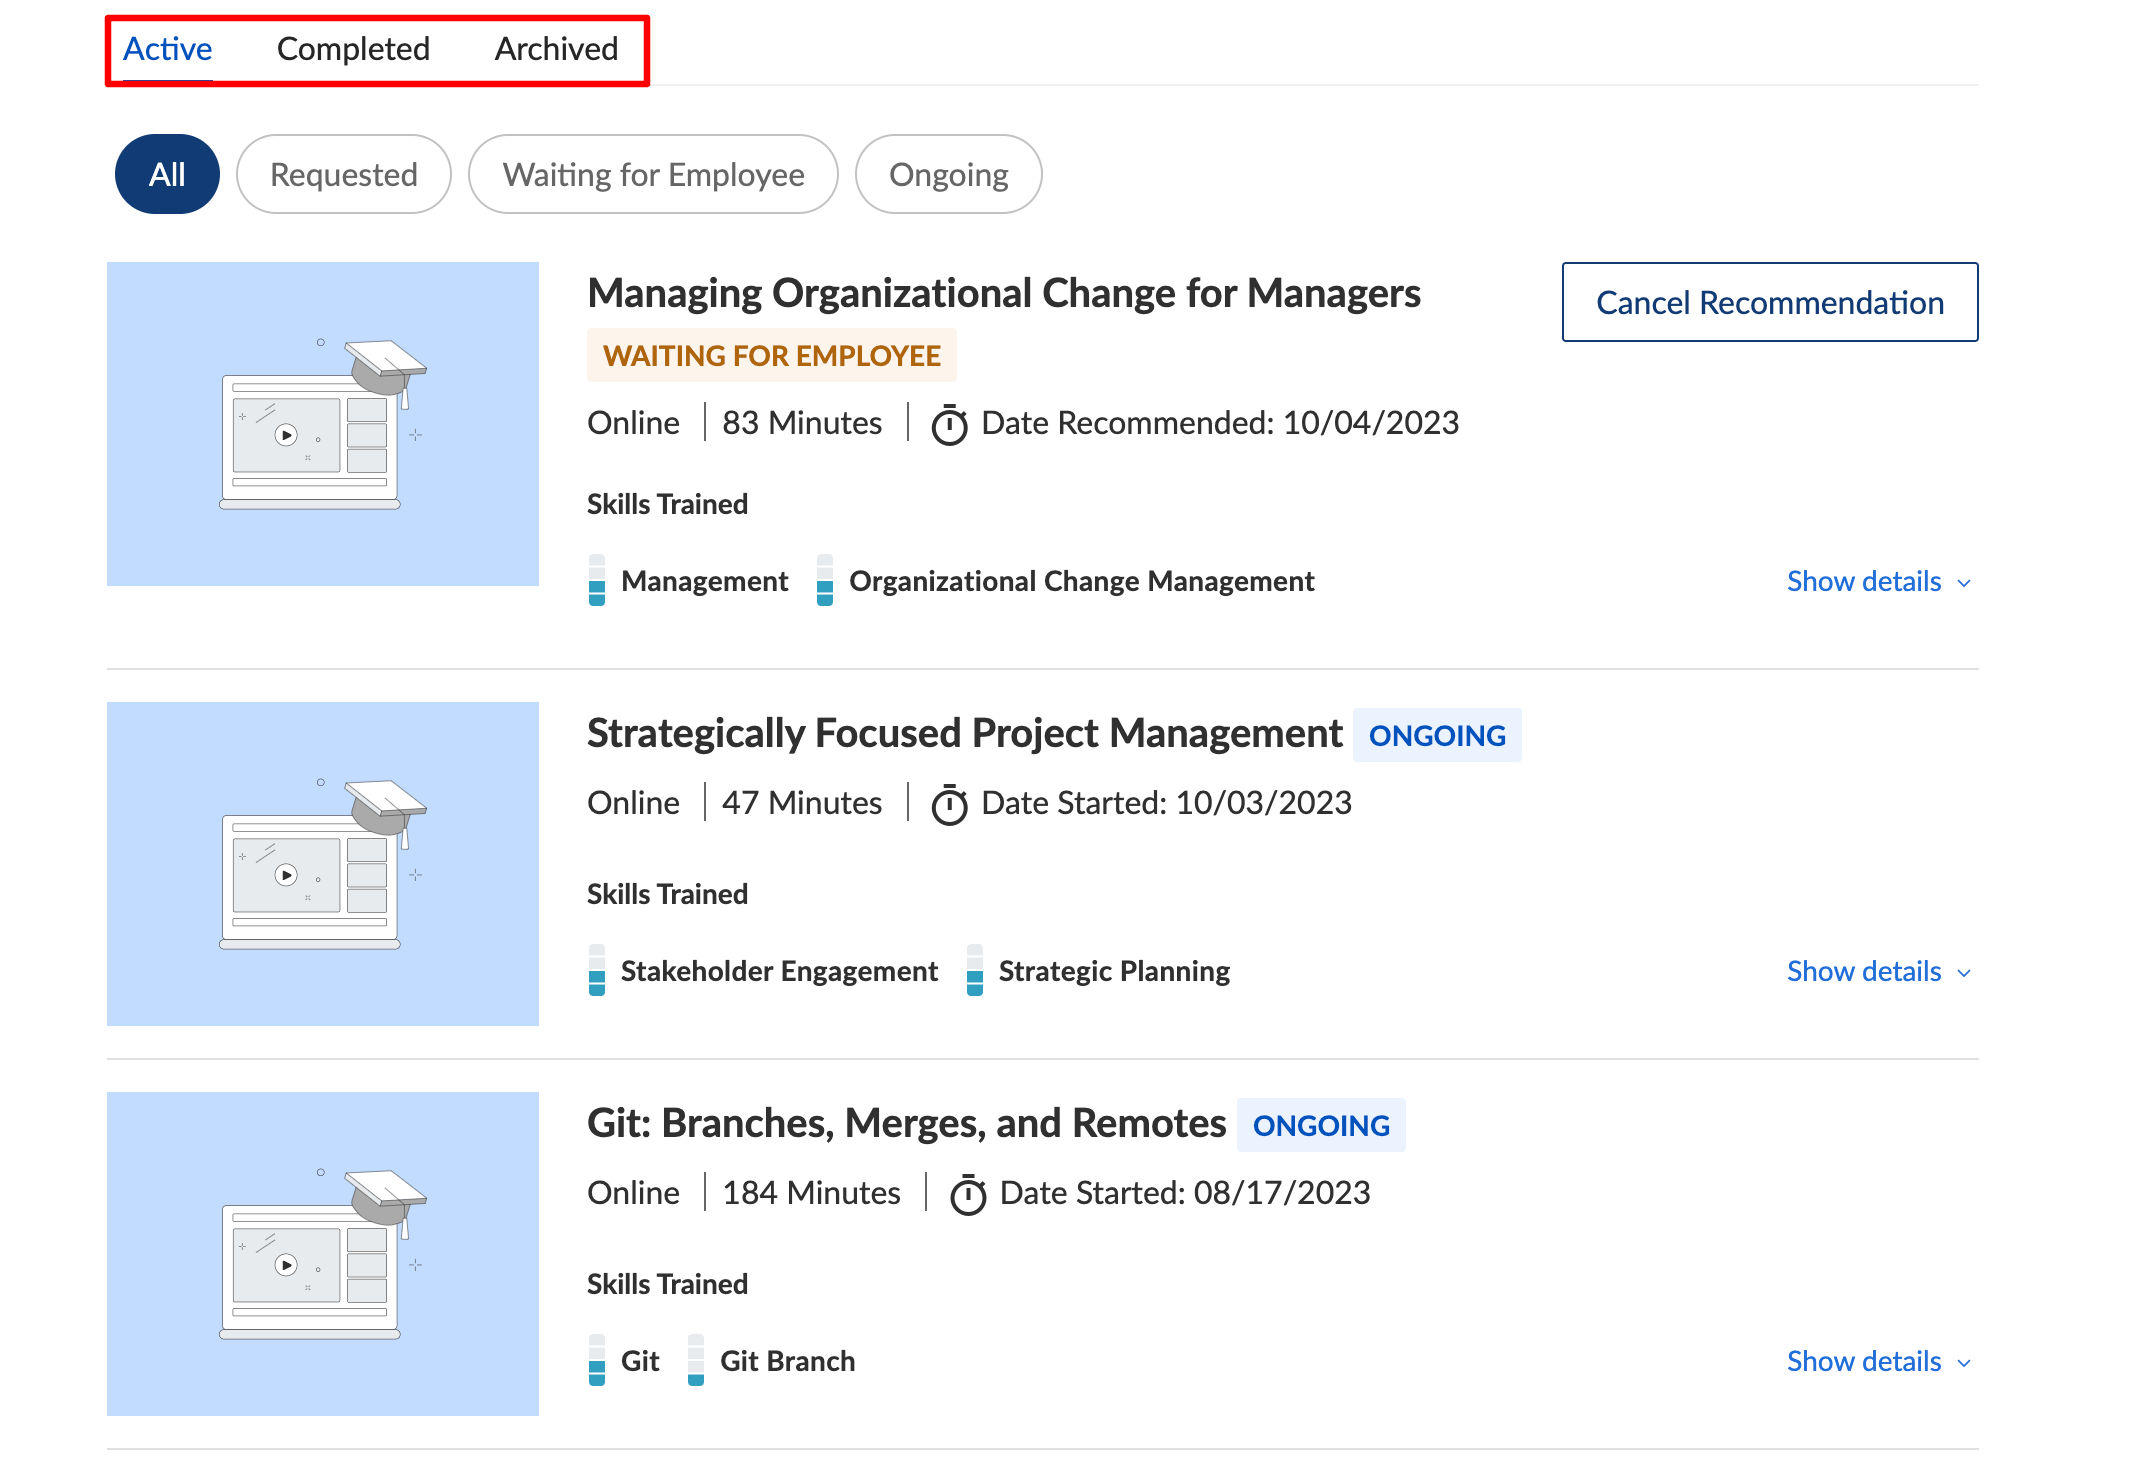Toggle the Requested filter button
The height and width of the screenshot is (1474, 2141).
[x=343, y=172]
